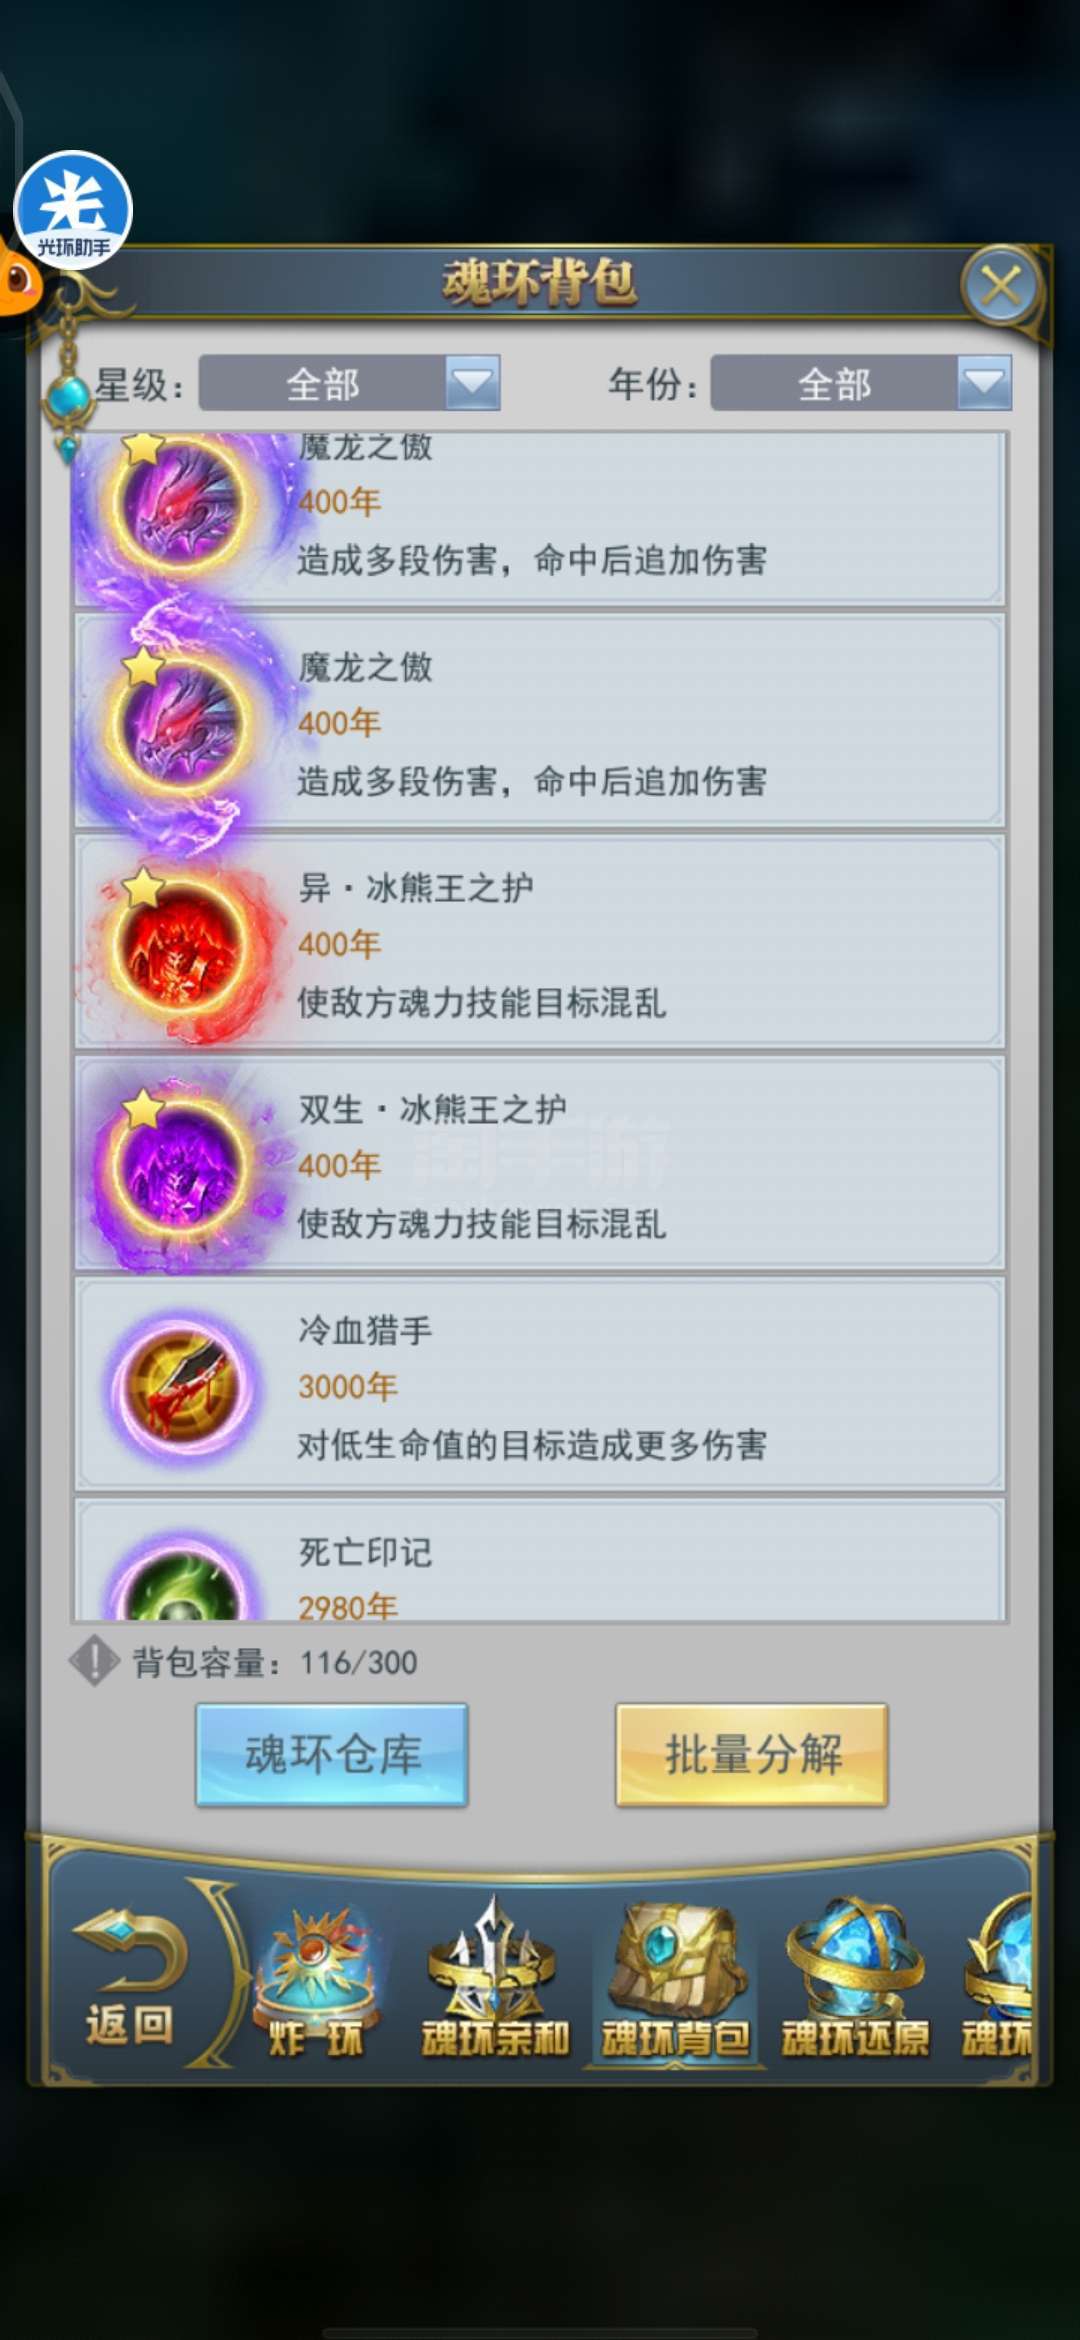The height and width of the screenshot is (2340, 1080).
Task: Select the red 异·冰熊王之护 ring icon
Action: coord(180,944)
